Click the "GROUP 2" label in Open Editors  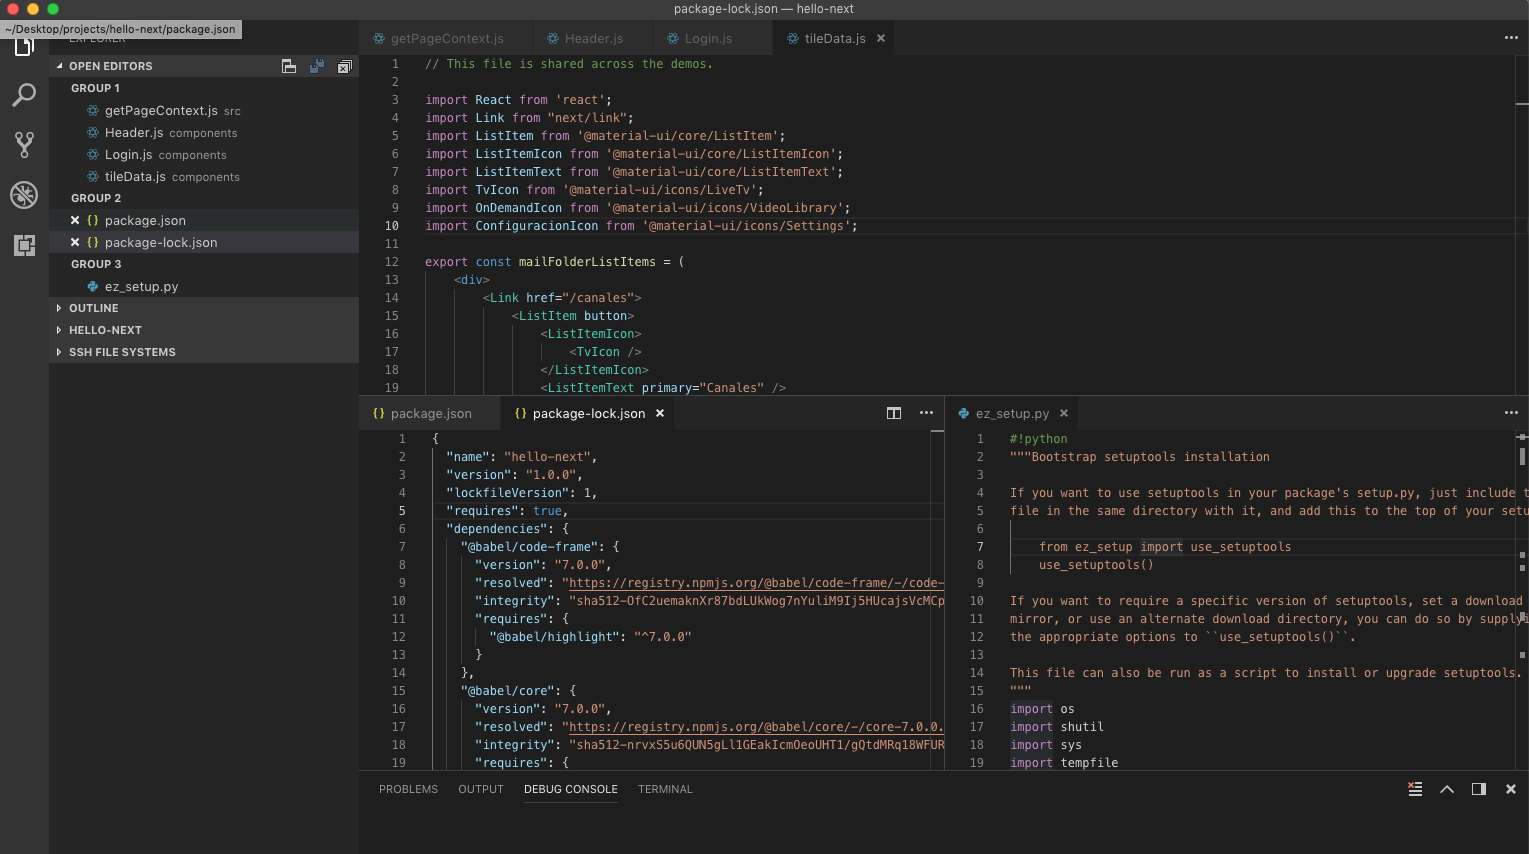click(x=96, y=198)
